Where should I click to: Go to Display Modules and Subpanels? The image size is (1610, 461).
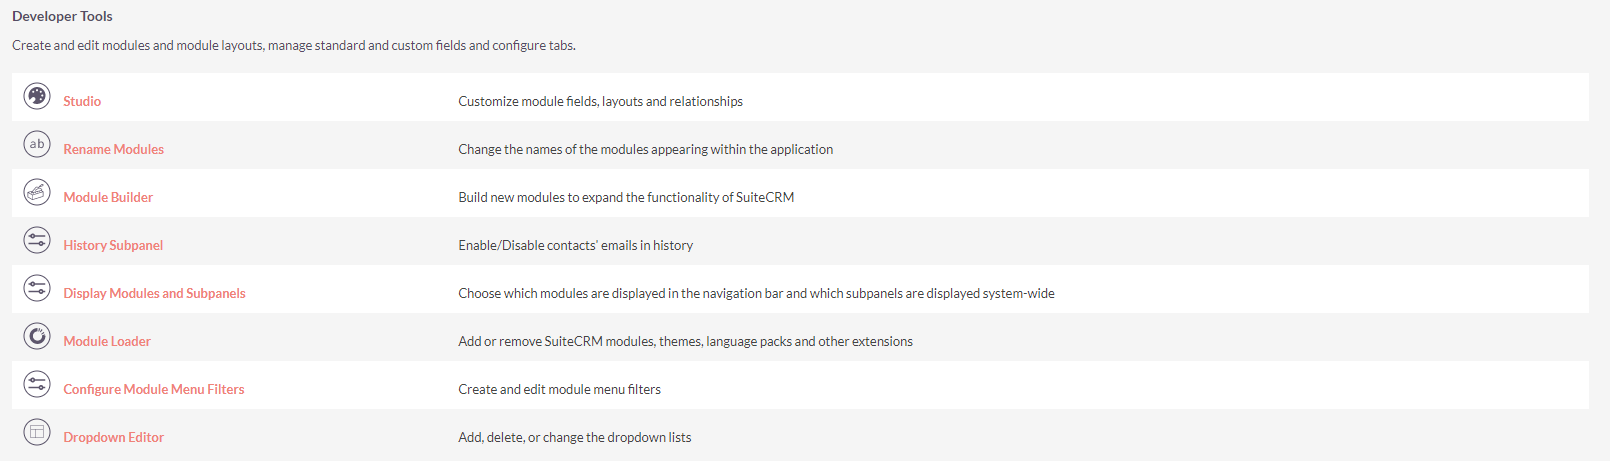point(154,293)
